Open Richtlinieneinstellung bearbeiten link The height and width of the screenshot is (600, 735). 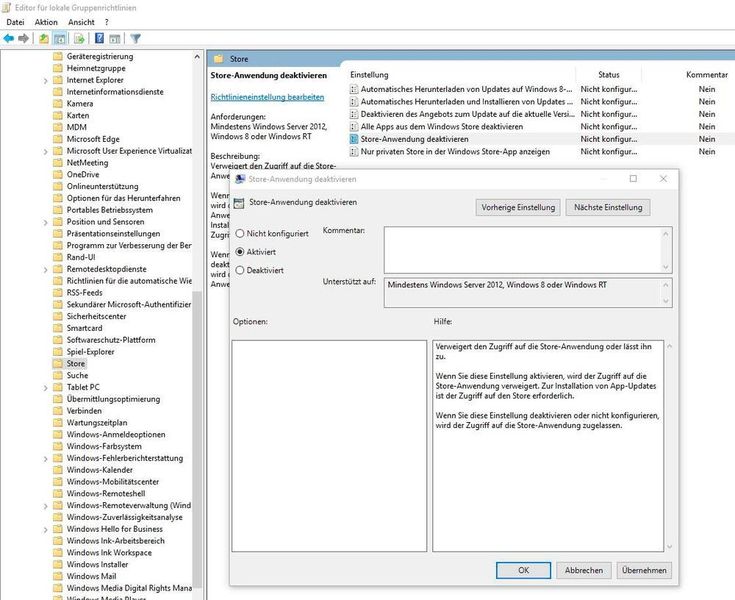[x=267, y=97]
